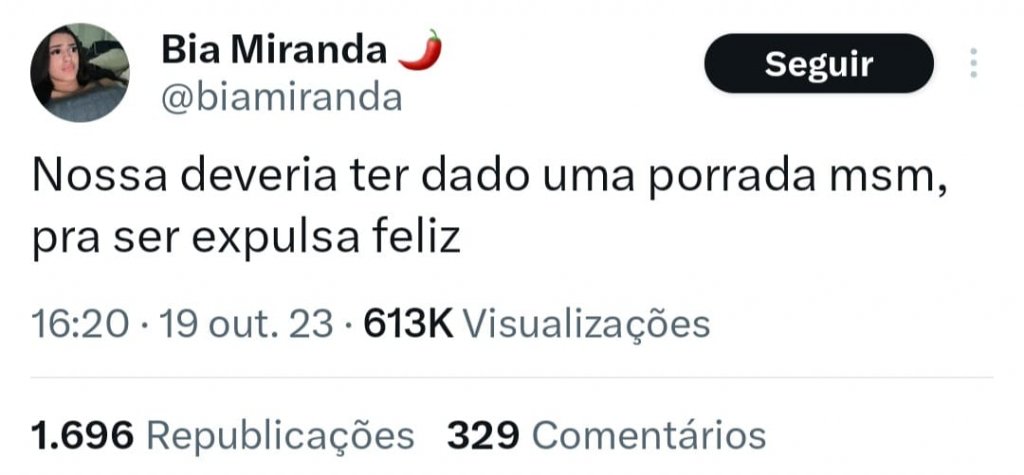Click the 16:20 timestamp
This screenshot has height=475, width=1024.
[80, 324]
